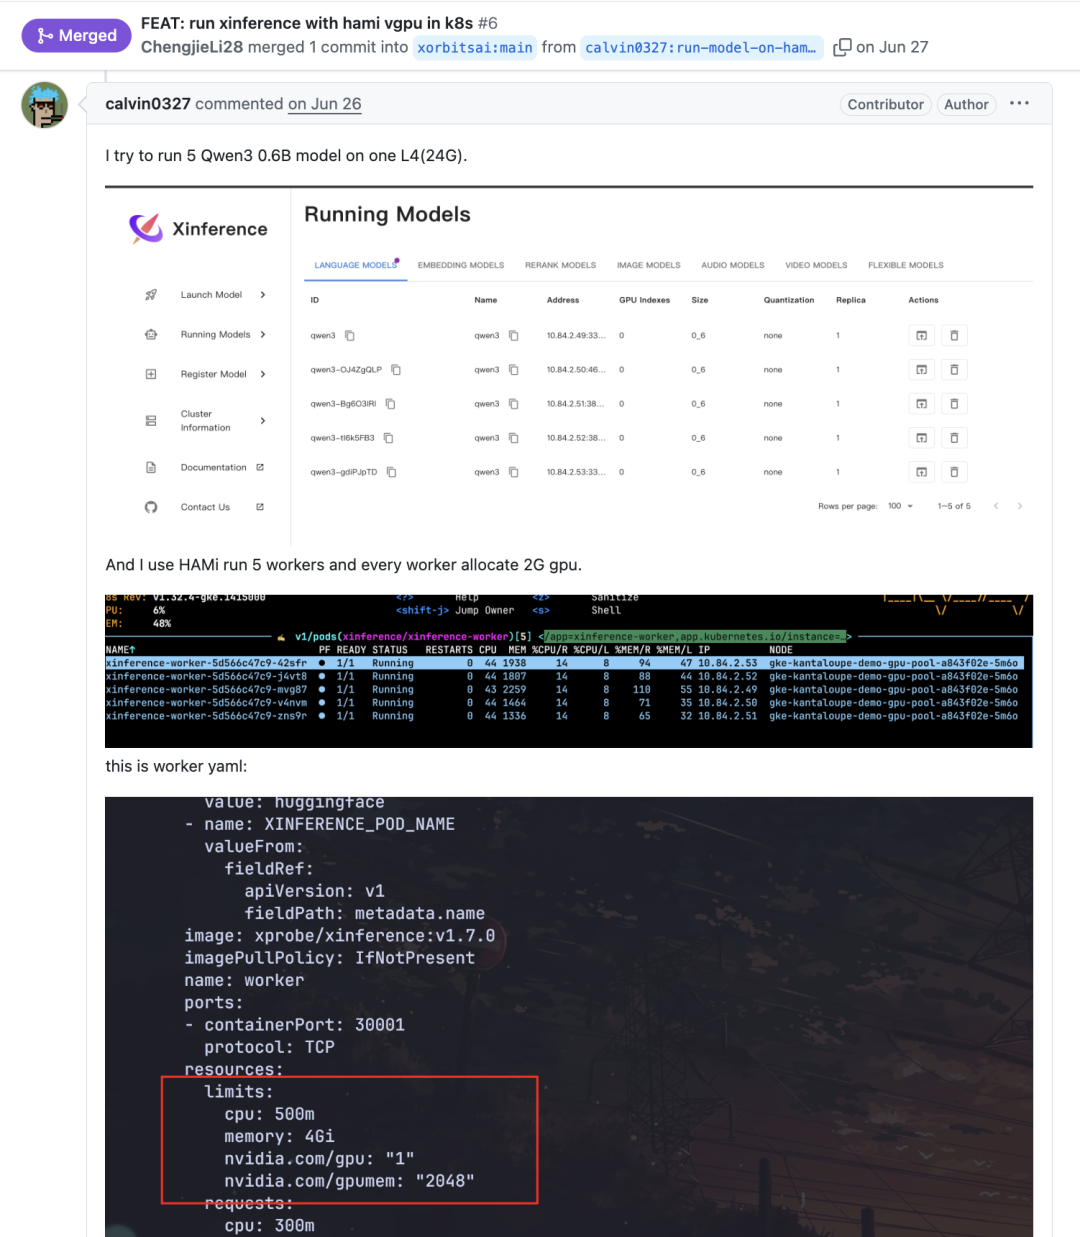1080x1237 pixels.
Task: Open calvin0327's profile from the comment header
Action: 148,104
